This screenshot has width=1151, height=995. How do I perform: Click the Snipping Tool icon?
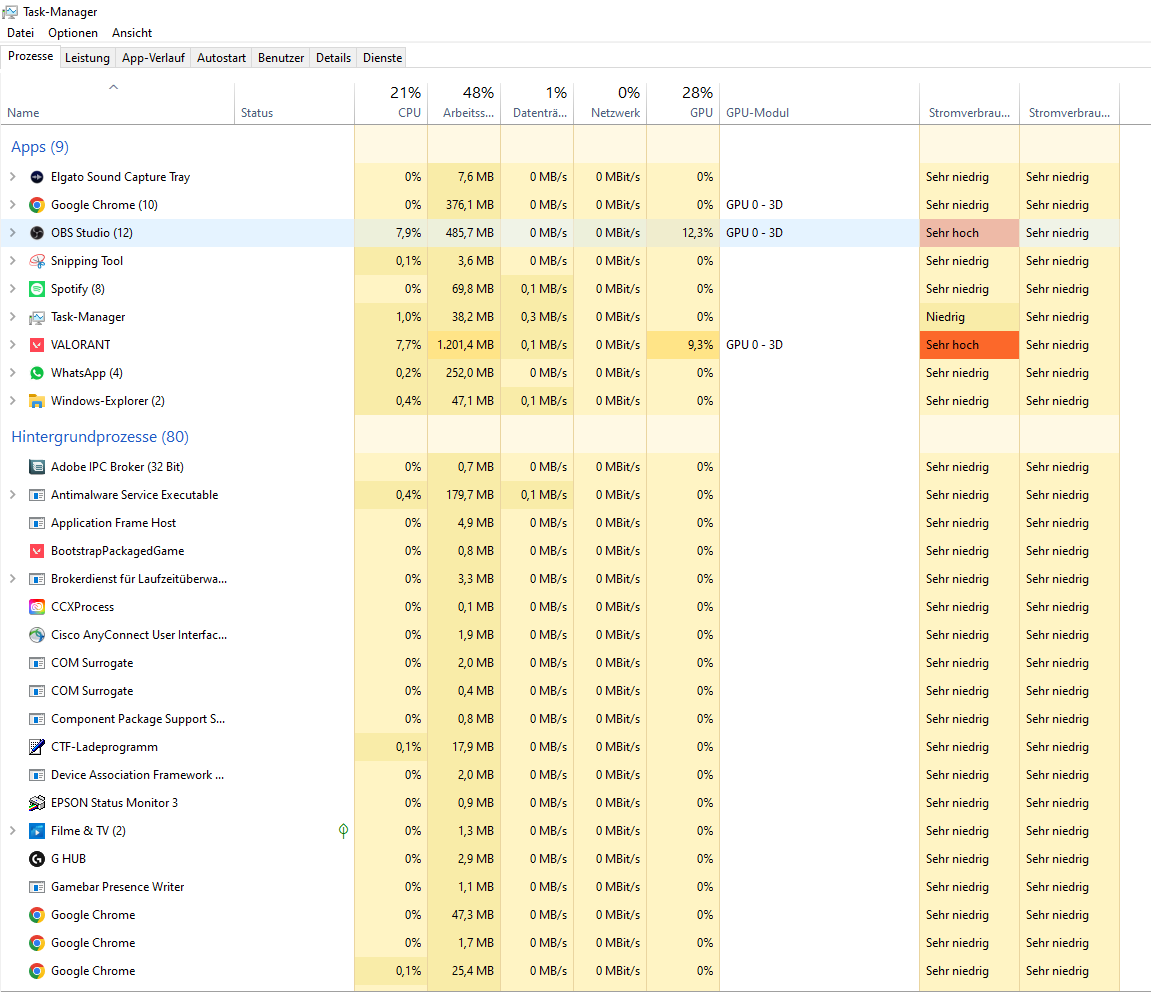click(x=37, y=261)
